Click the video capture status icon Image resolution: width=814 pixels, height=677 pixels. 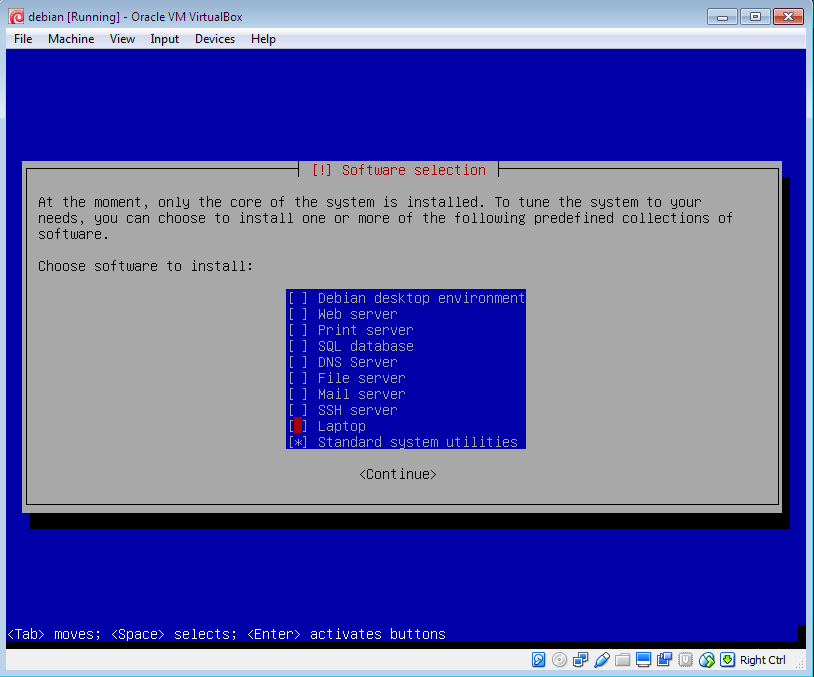(x=664, y=660)
